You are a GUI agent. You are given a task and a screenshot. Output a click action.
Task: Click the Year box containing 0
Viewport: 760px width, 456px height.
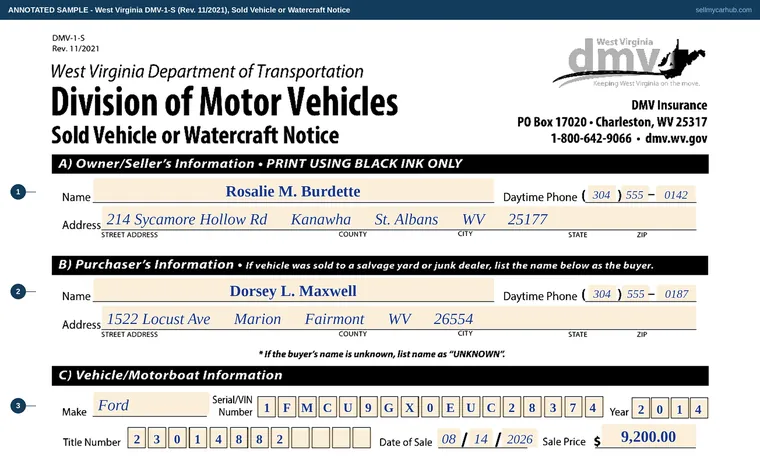[660, 409]
